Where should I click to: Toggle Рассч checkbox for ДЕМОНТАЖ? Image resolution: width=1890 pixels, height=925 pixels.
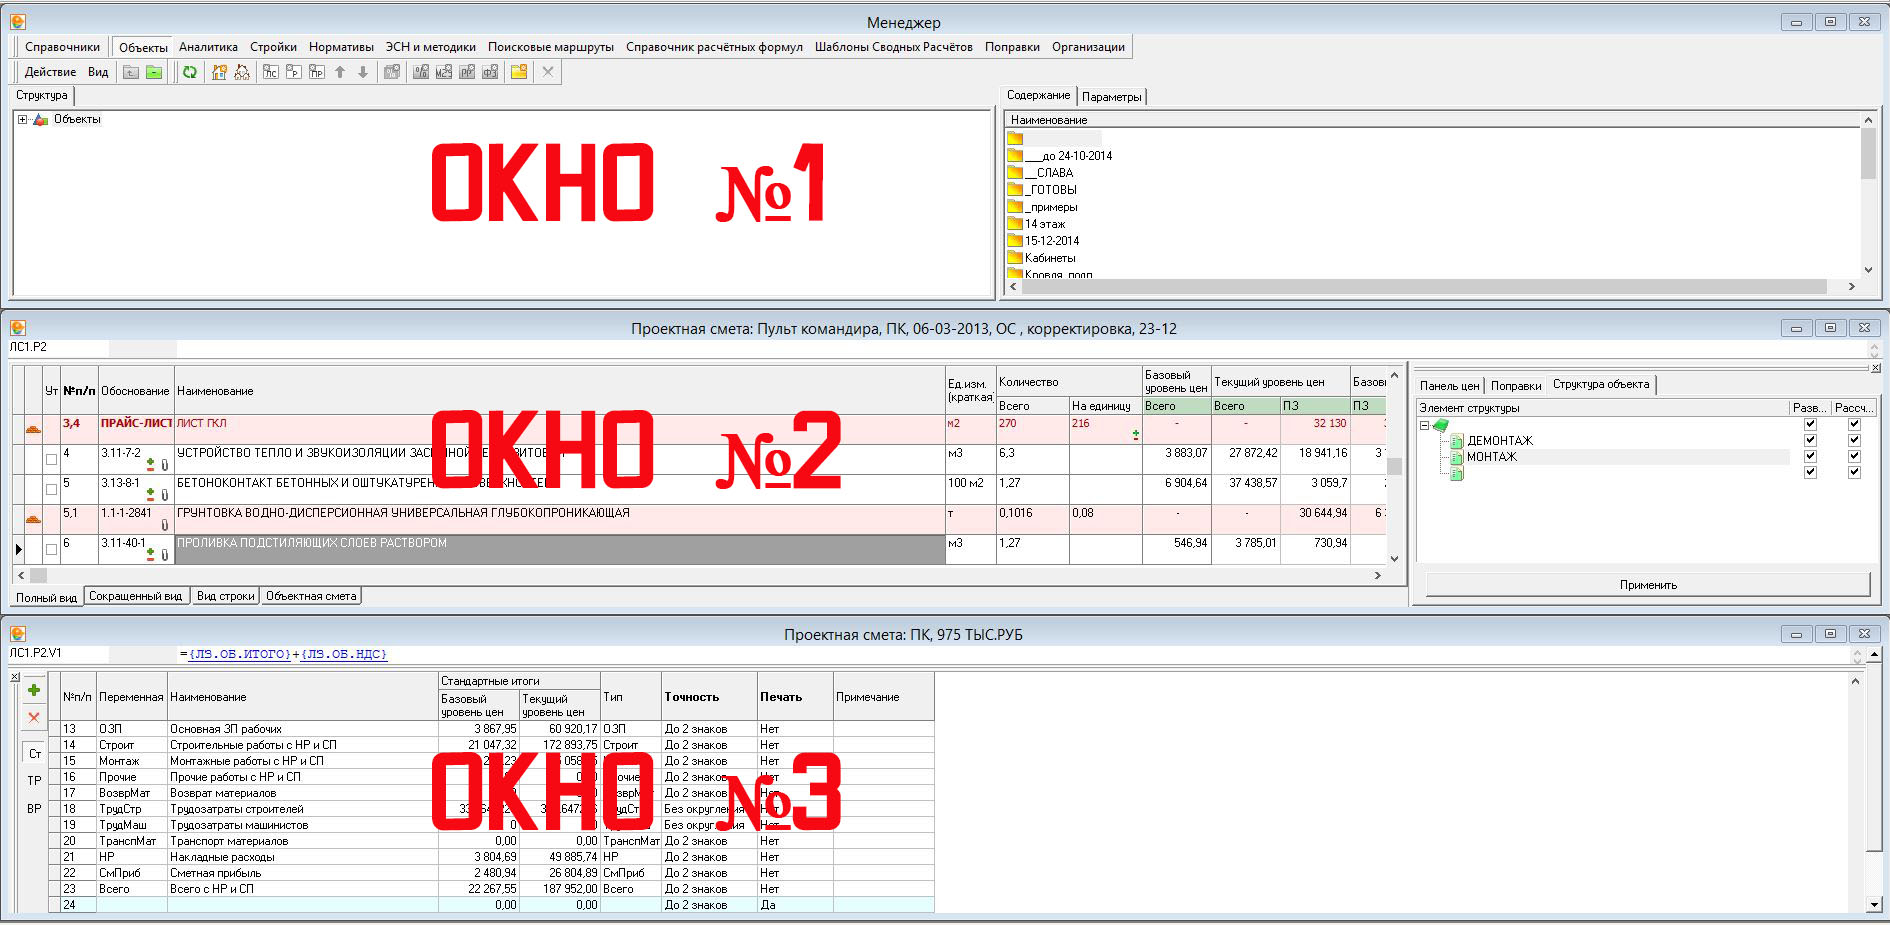click(1854, 440)
